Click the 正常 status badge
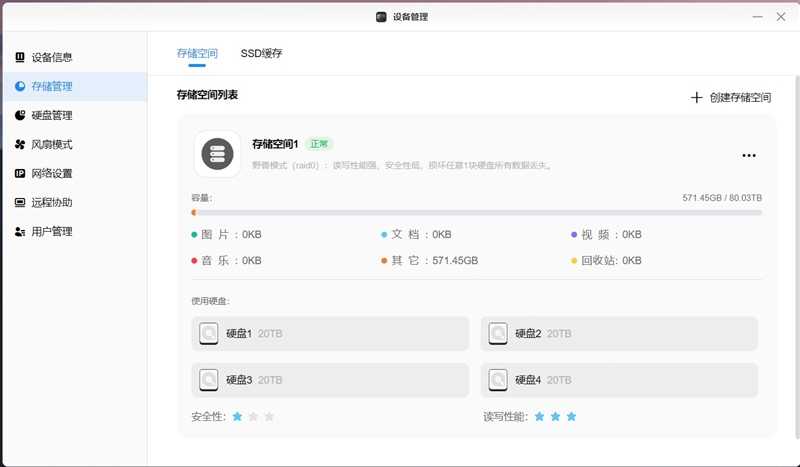Image resolution: width=800 pixels, height=467 pixels. 319,144
